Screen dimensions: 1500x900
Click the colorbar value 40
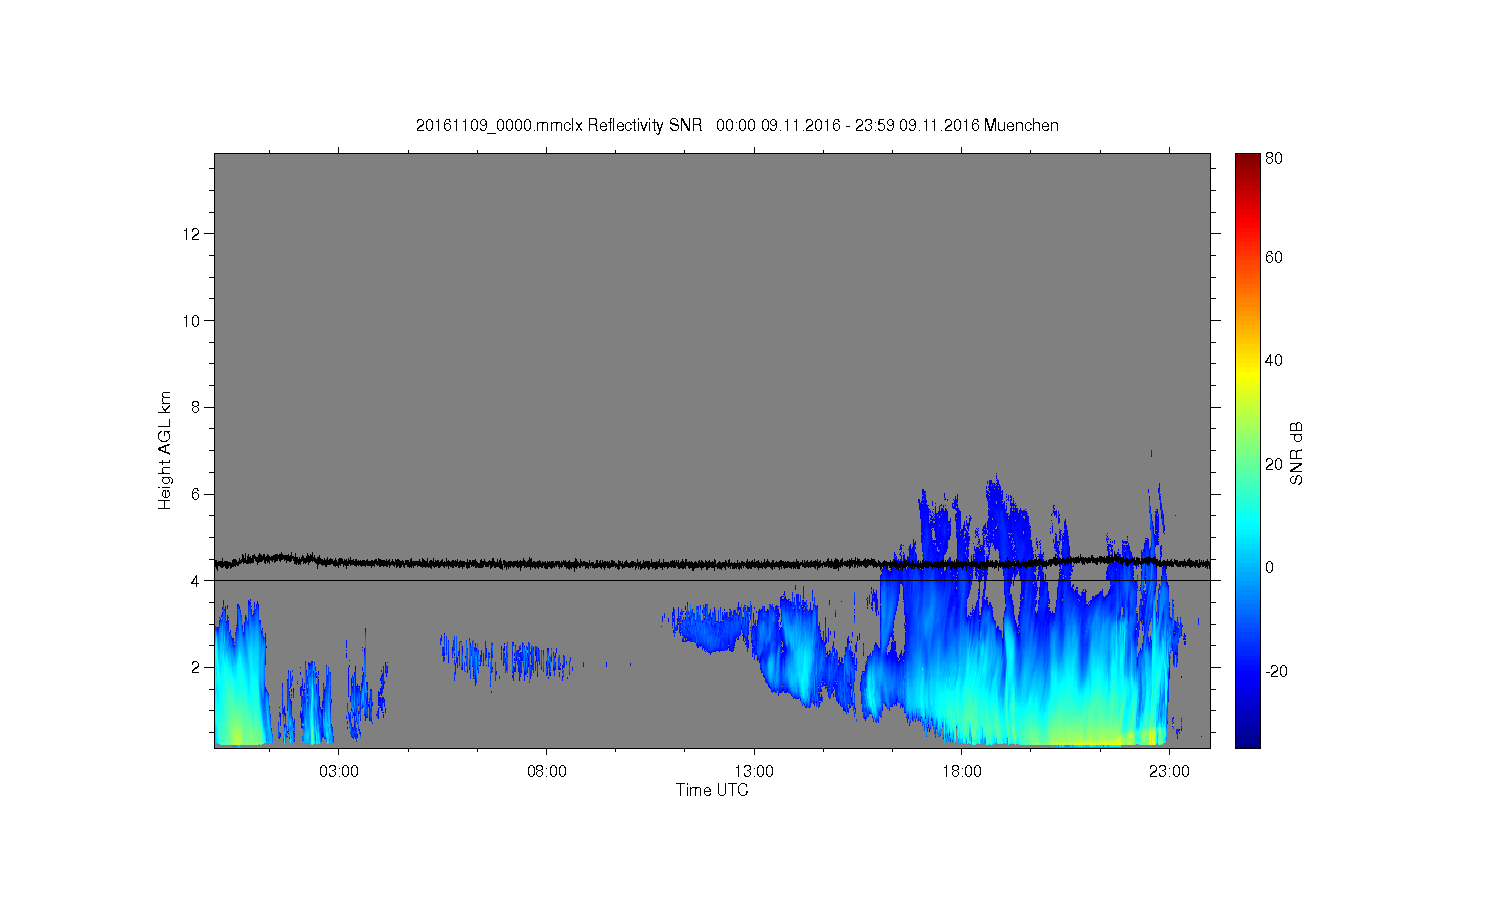click(x=1274, y=361)
